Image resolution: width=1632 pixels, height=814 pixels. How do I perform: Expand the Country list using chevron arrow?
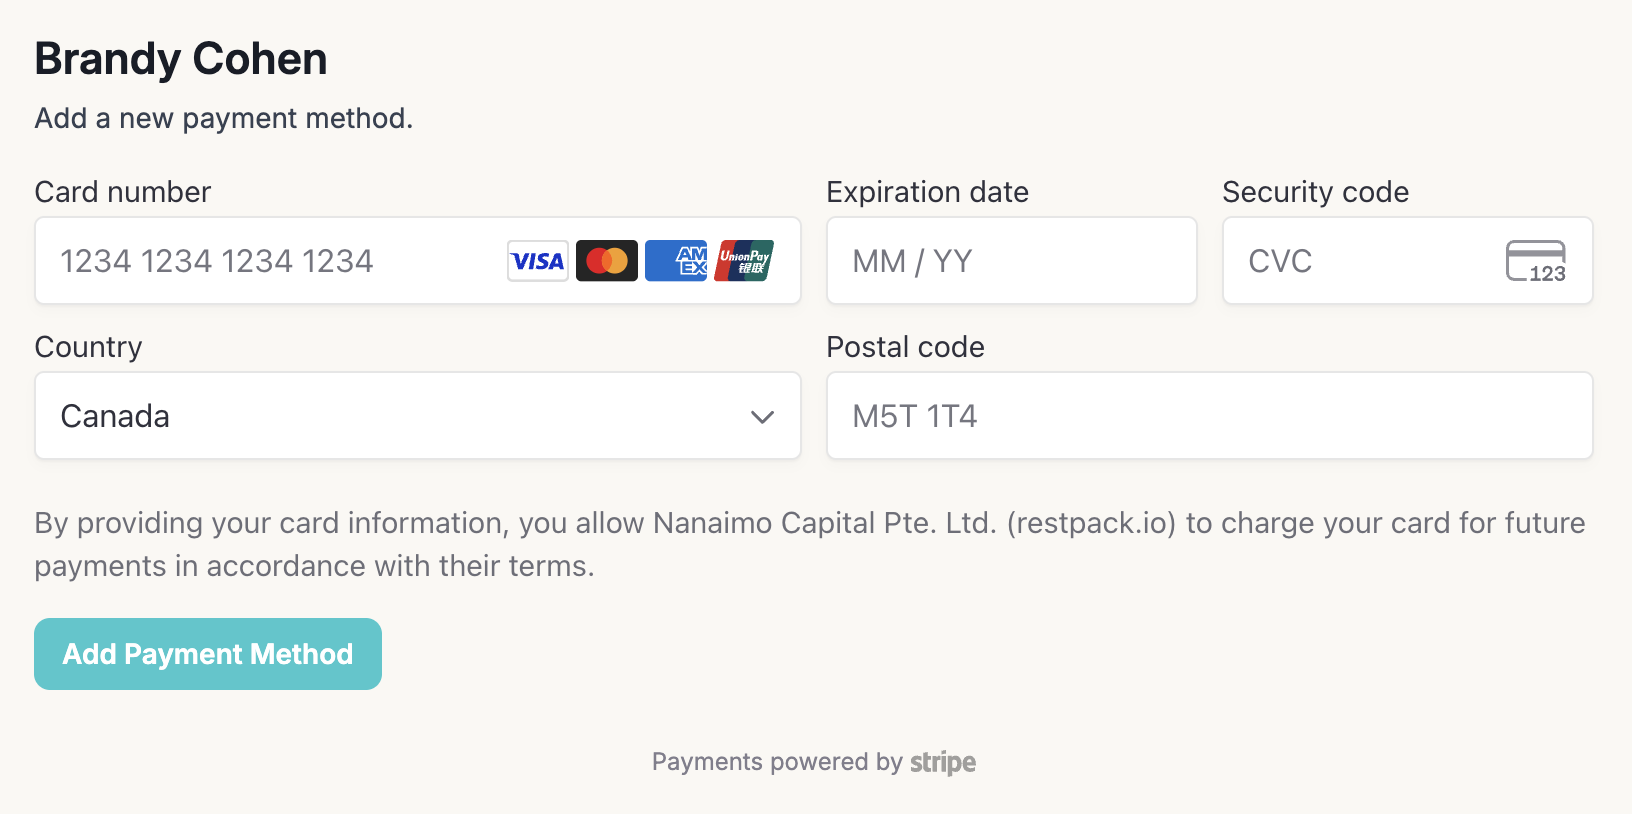pos(763,417)
